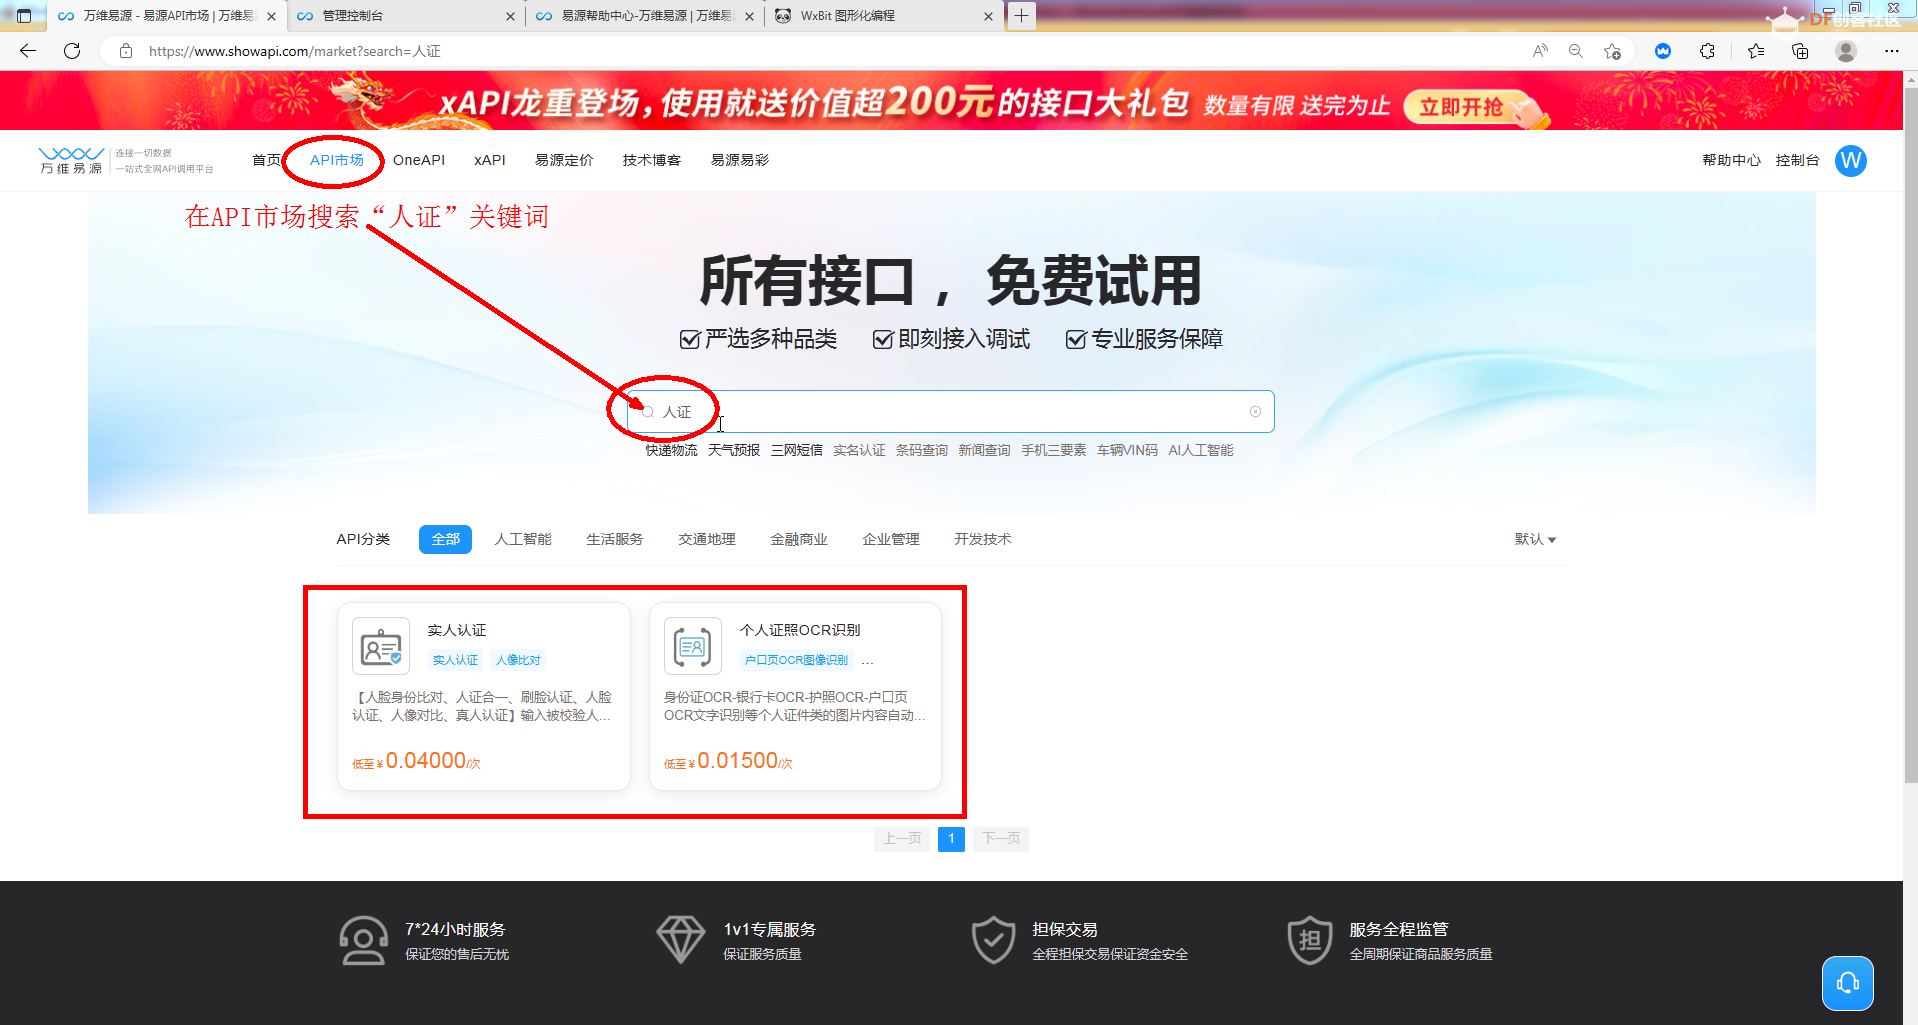Switch to the 管理控制台 browser tab
Viewport: 1918px width, 1025px height.
(x=405, y=16)
